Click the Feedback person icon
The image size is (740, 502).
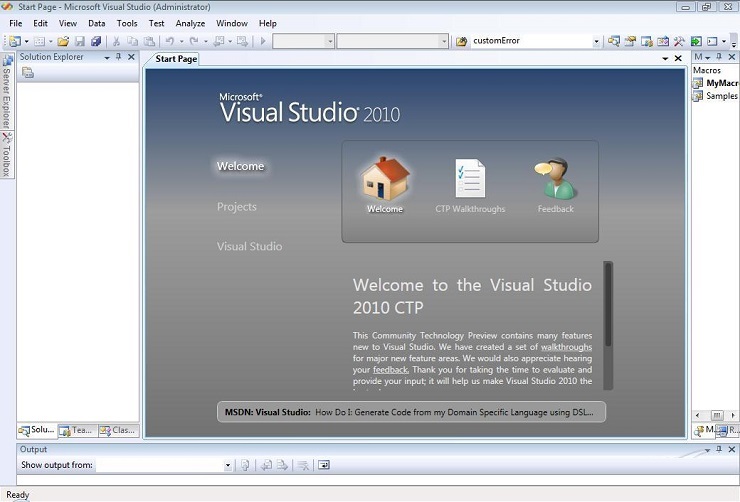555,178
